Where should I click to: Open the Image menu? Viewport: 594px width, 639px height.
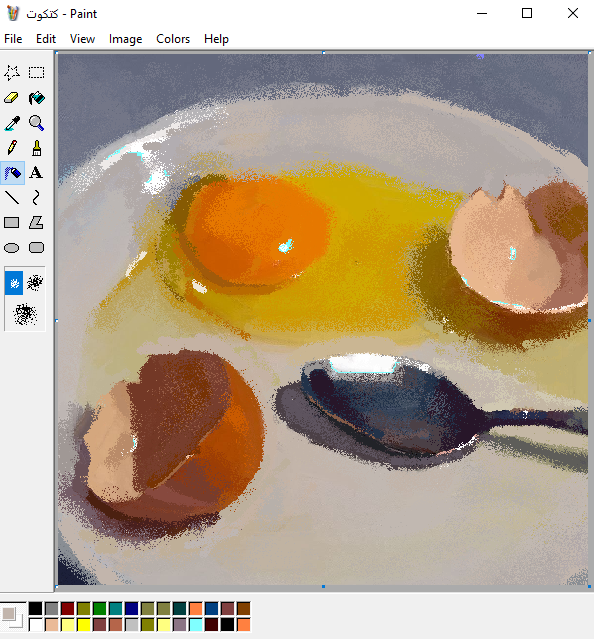[x=125, y=39]
